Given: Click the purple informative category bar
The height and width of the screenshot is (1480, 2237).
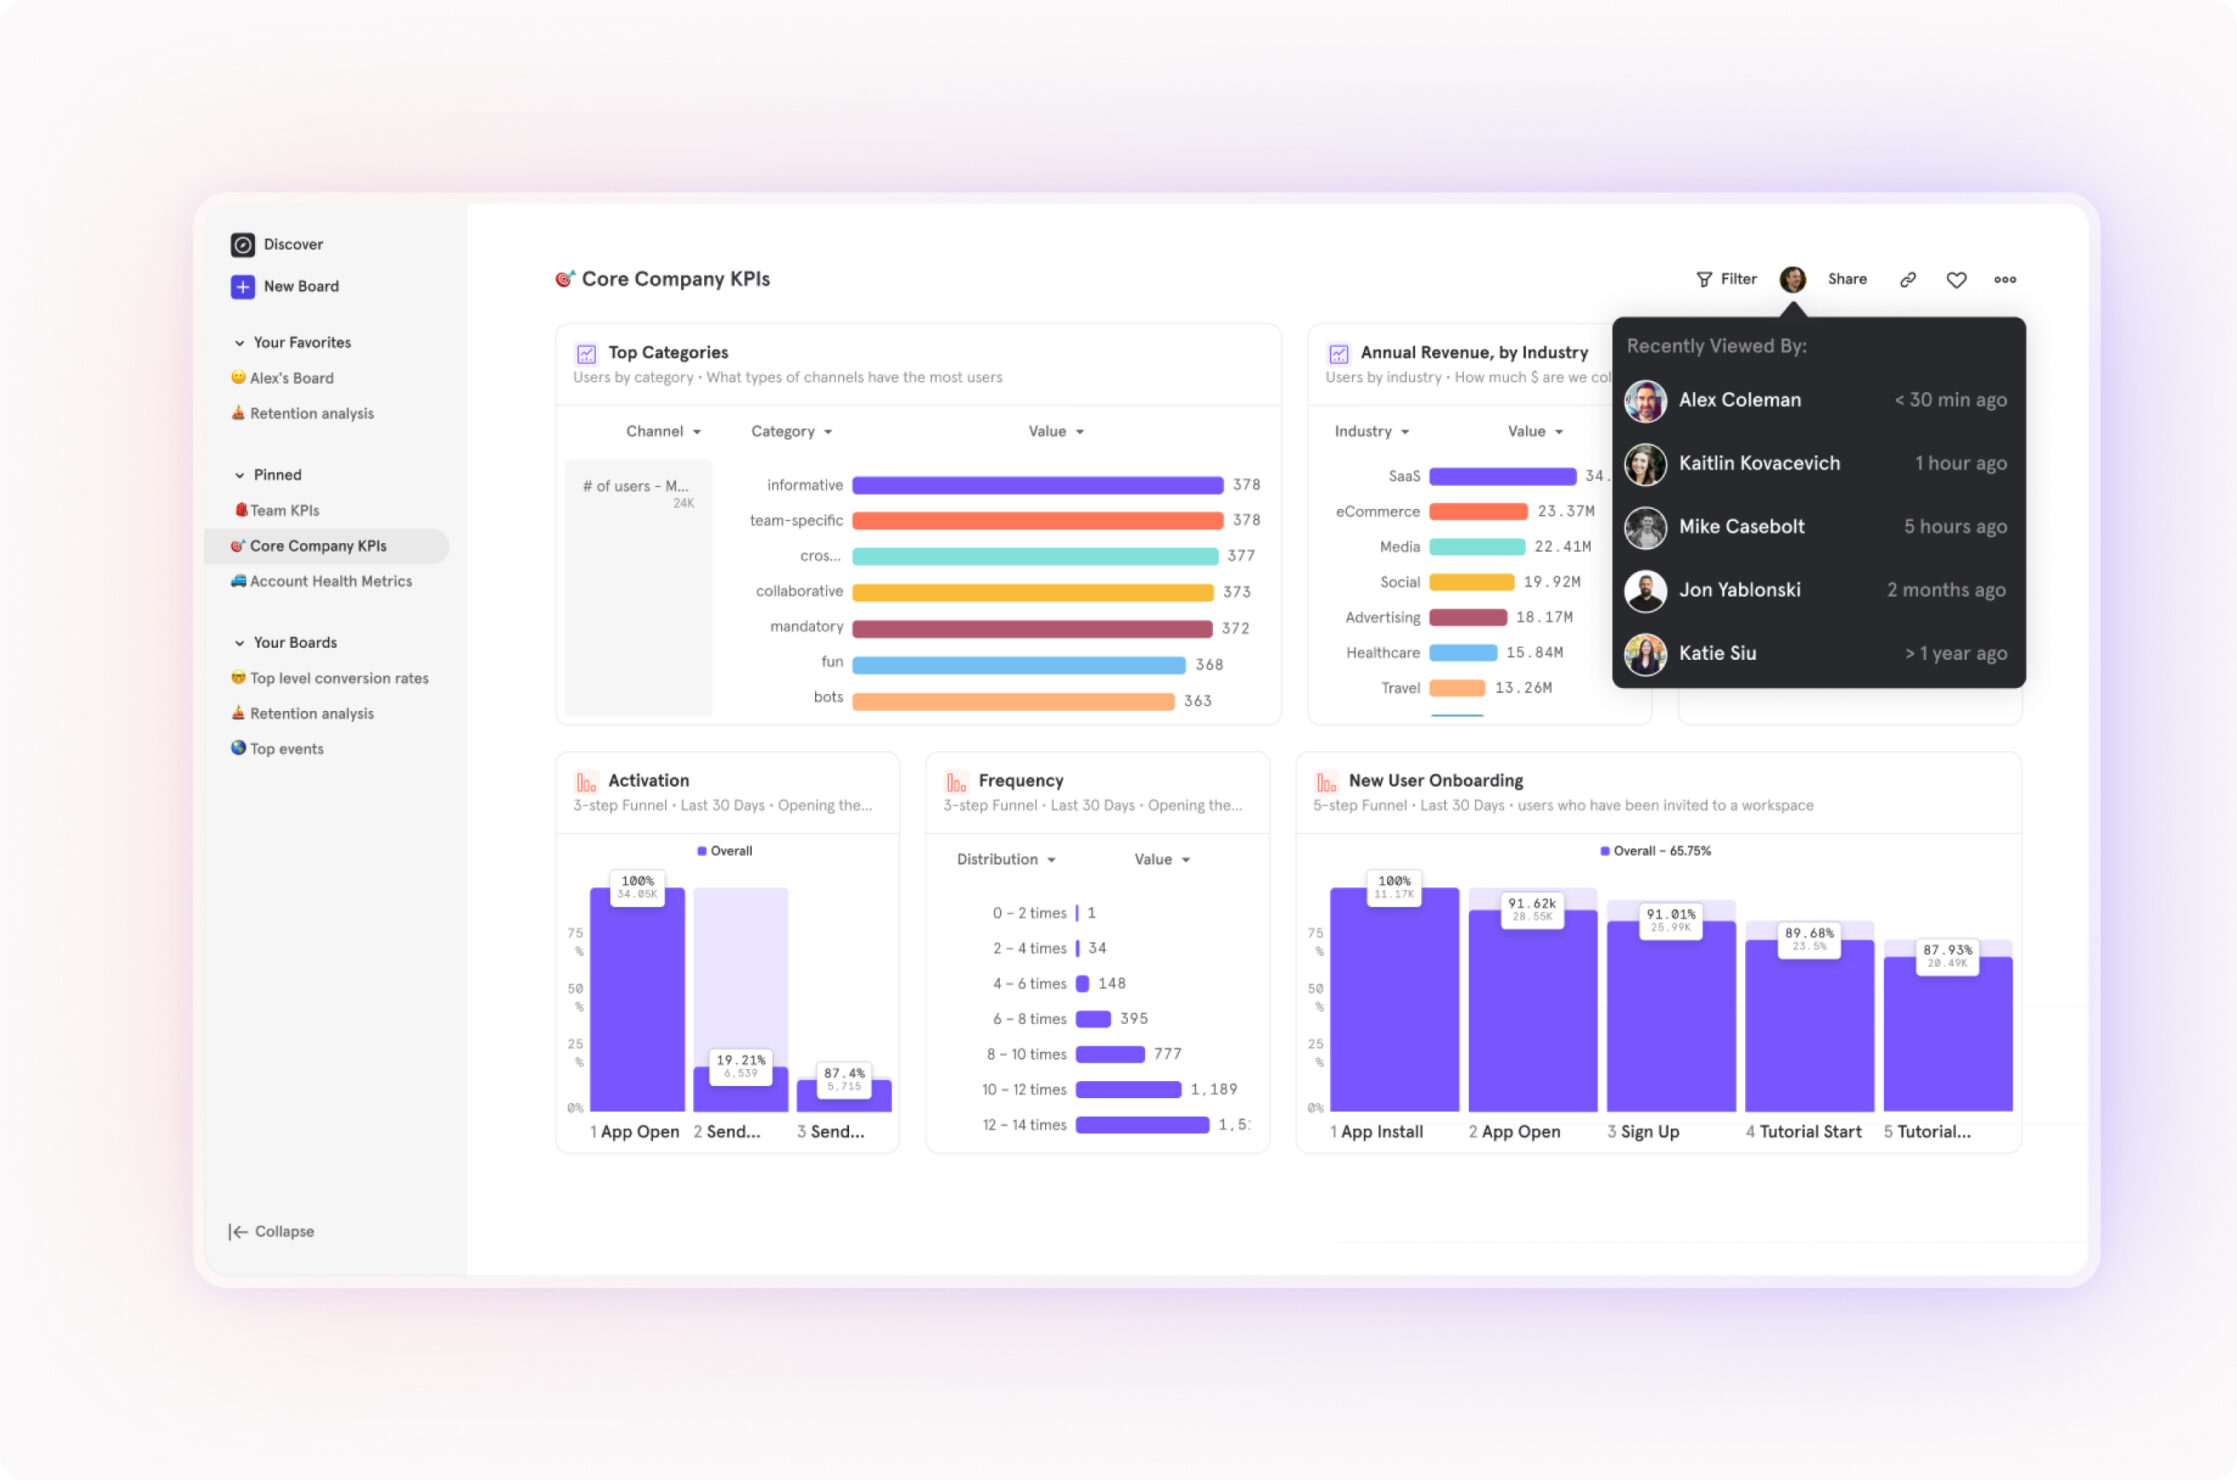Looking at the screenshot, I should pyautogui.click(x=1037, y=485).
